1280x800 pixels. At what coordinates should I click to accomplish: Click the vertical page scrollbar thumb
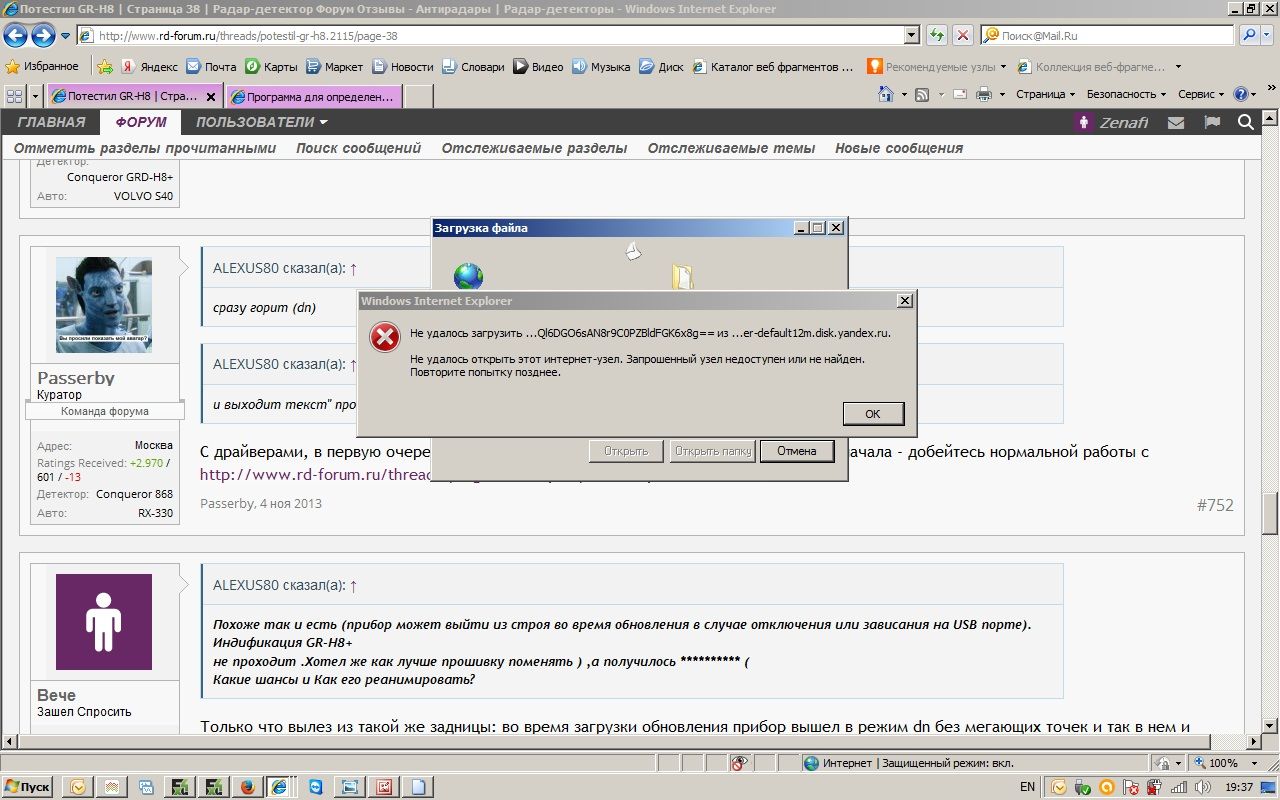tap(1270, 514)
